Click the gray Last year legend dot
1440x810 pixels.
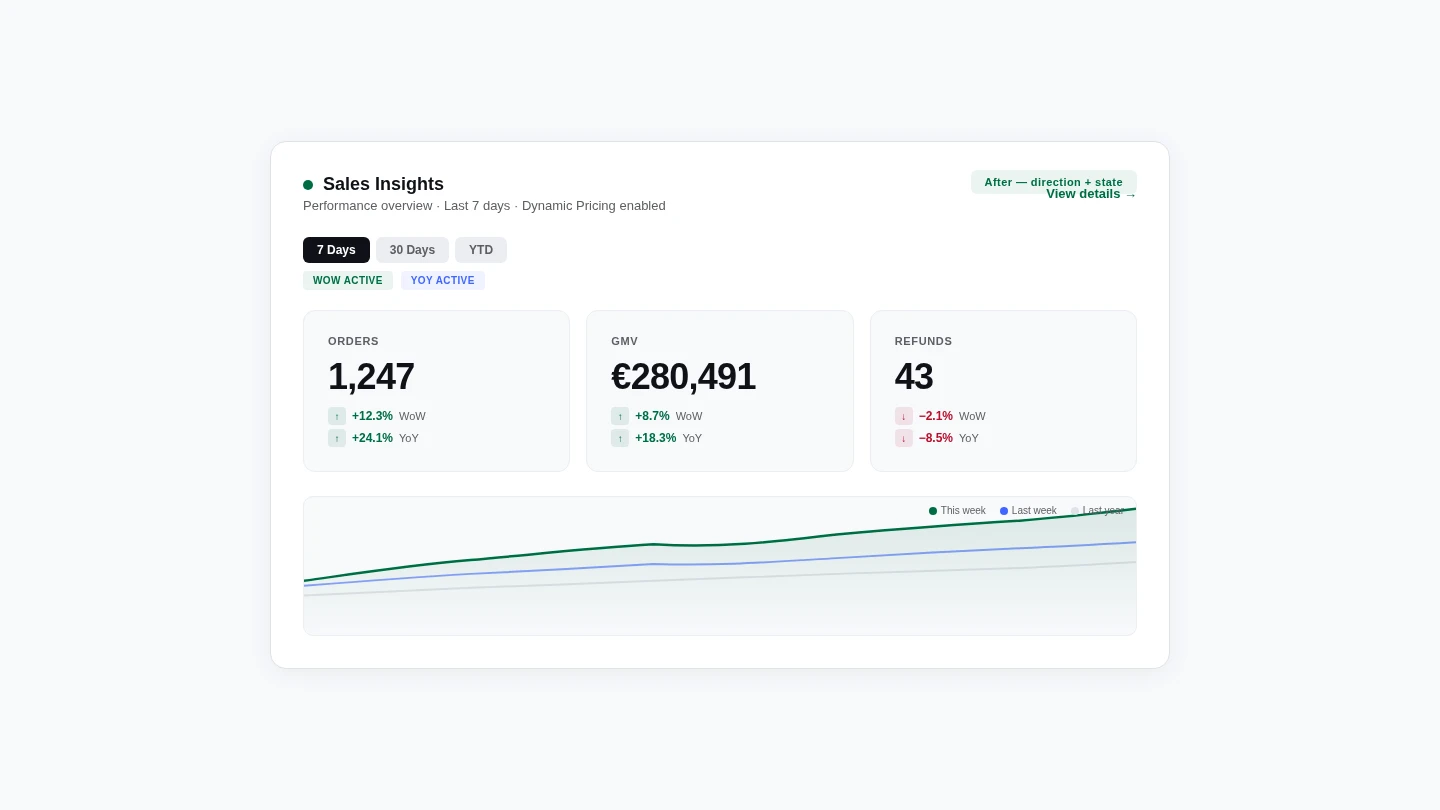(1075, 510)
